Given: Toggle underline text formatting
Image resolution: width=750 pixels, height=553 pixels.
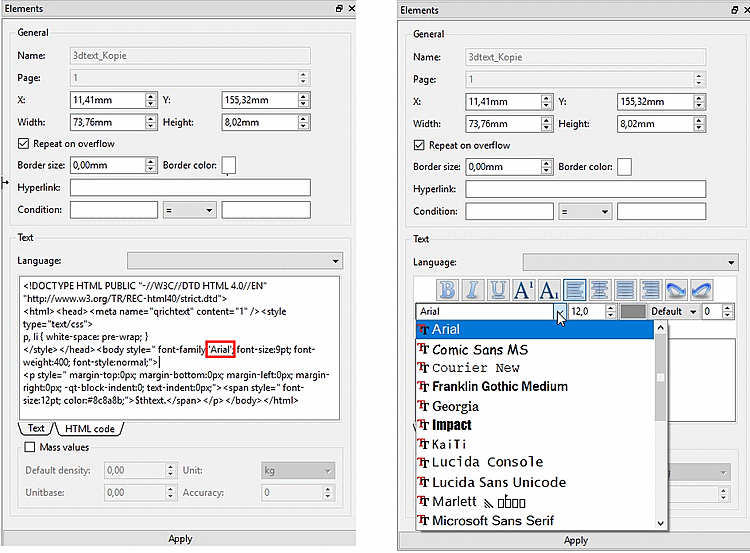Looking at the screenshot, I should coord(498,290).
